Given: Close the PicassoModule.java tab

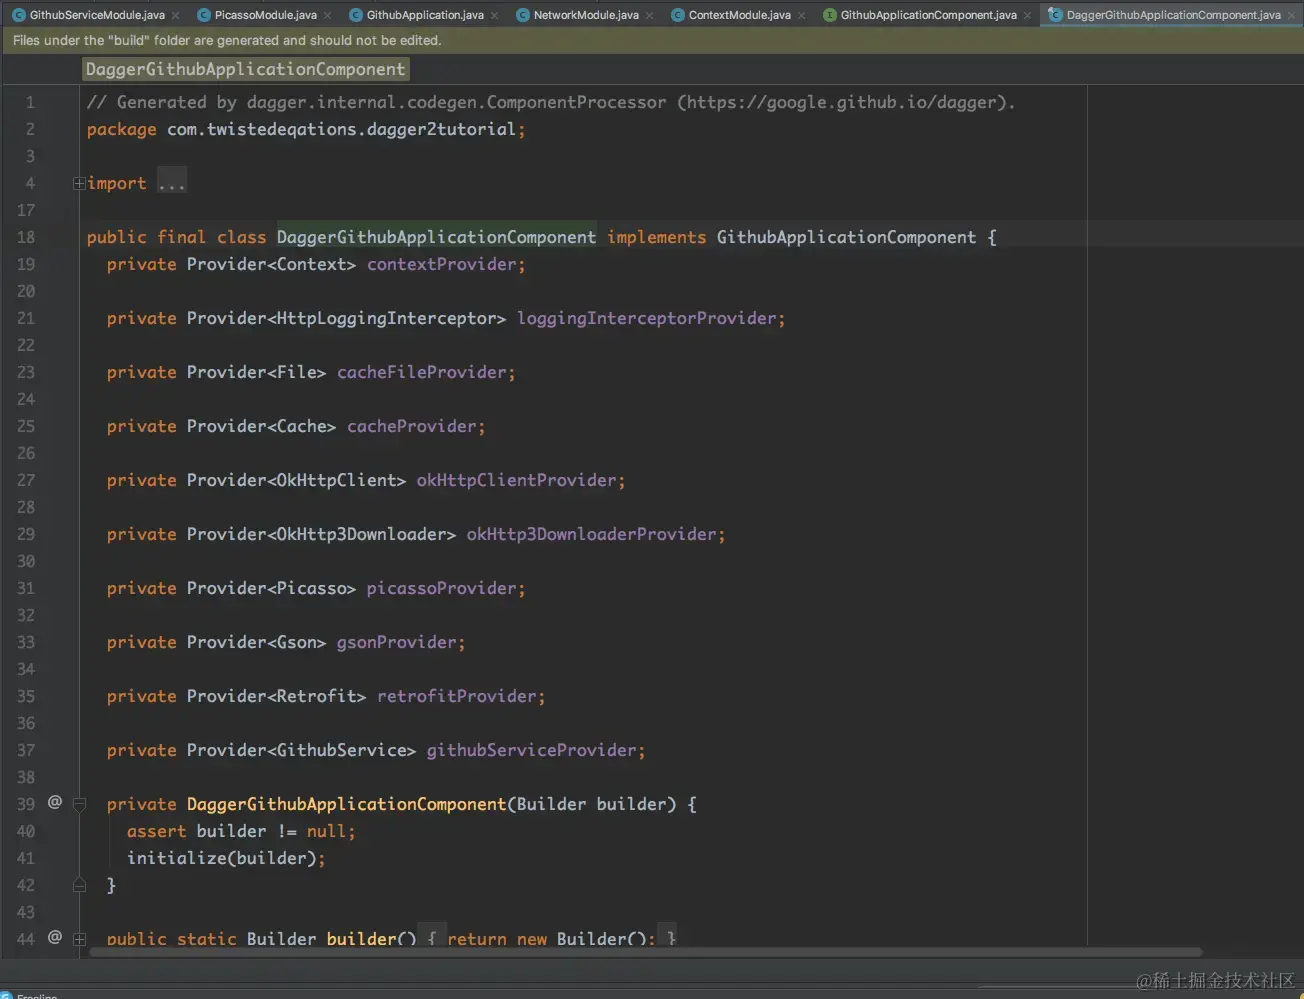Looking at the screenshot, I should coord(328,15).
